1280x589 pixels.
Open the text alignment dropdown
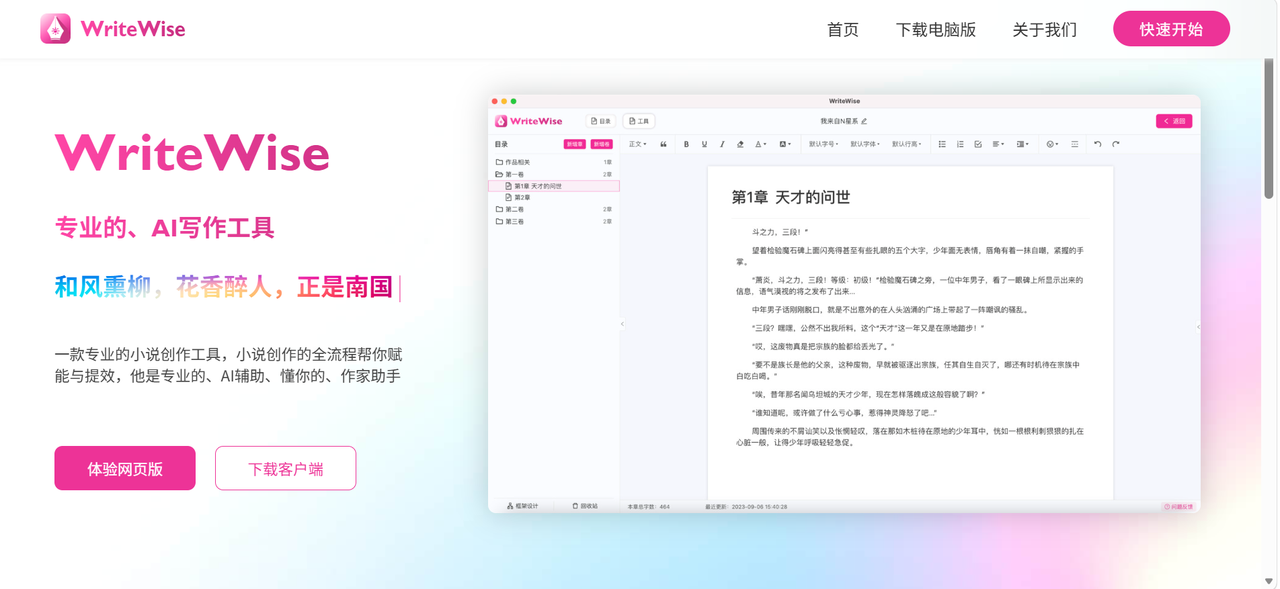point(998,145)
